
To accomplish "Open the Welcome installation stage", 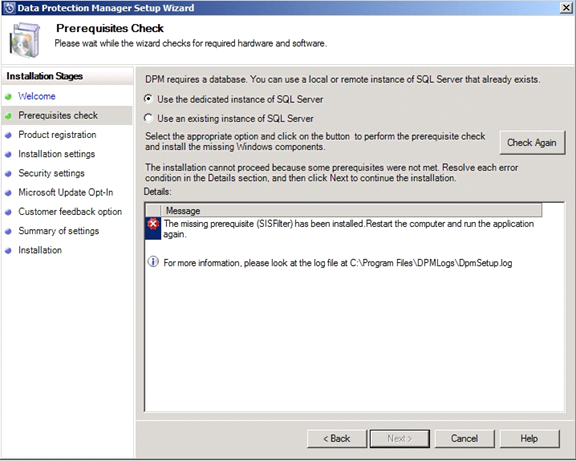I will coord(37,96).
